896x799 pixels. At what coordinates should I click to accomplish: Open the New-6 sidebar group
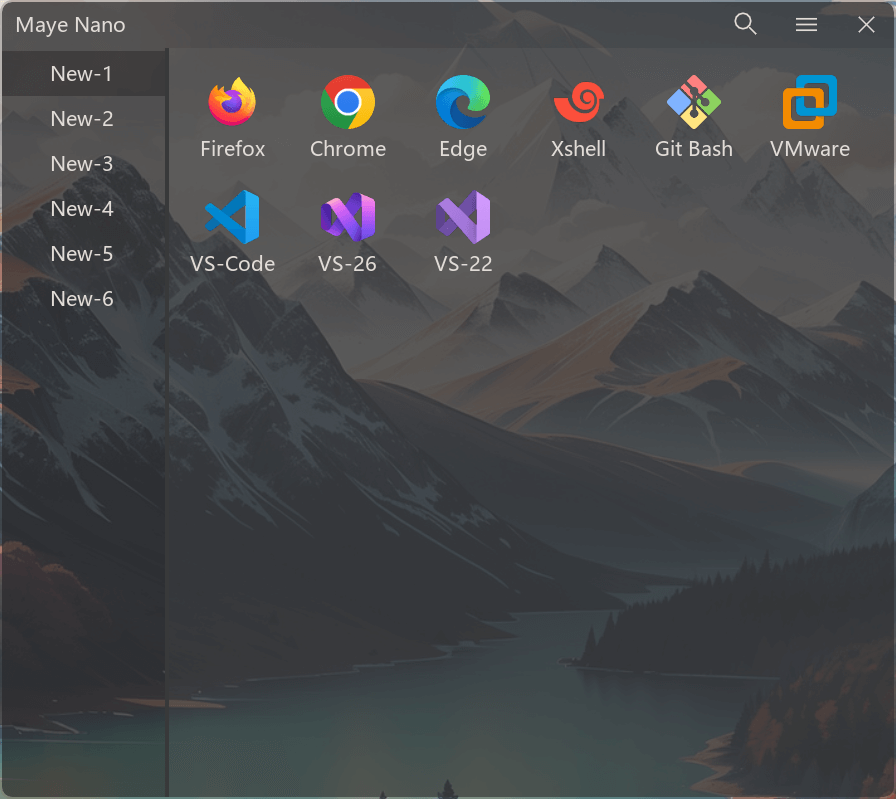click(82, 299)
